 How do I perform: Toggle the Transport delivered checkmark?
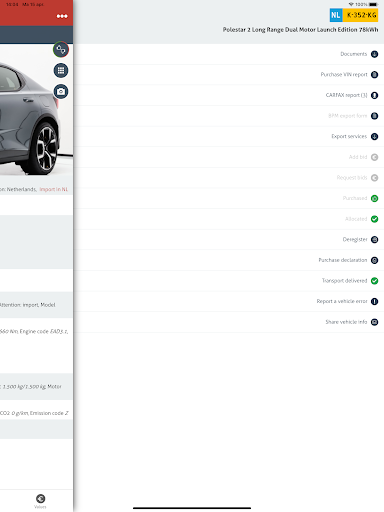(374, 281)
